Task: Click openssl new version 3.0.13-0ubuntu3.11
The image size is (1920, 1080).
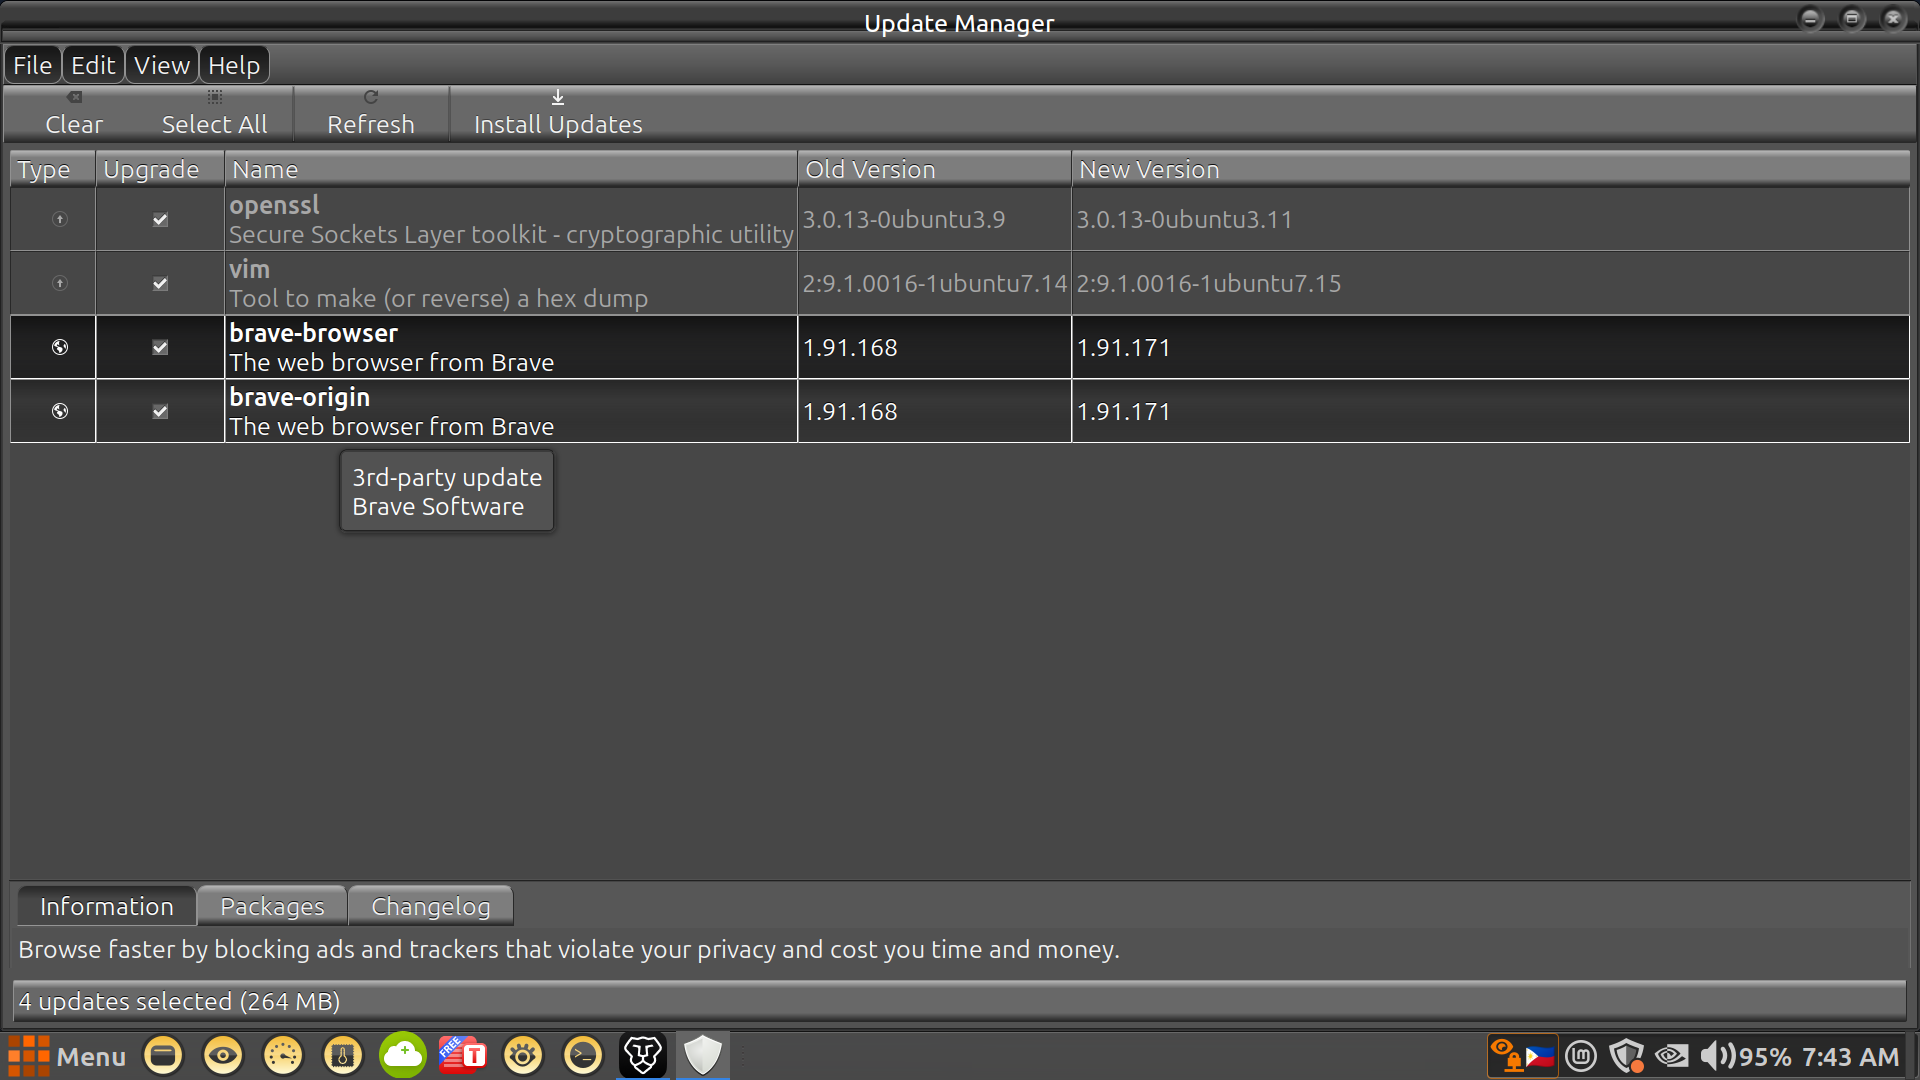Action: point(1184,219)
